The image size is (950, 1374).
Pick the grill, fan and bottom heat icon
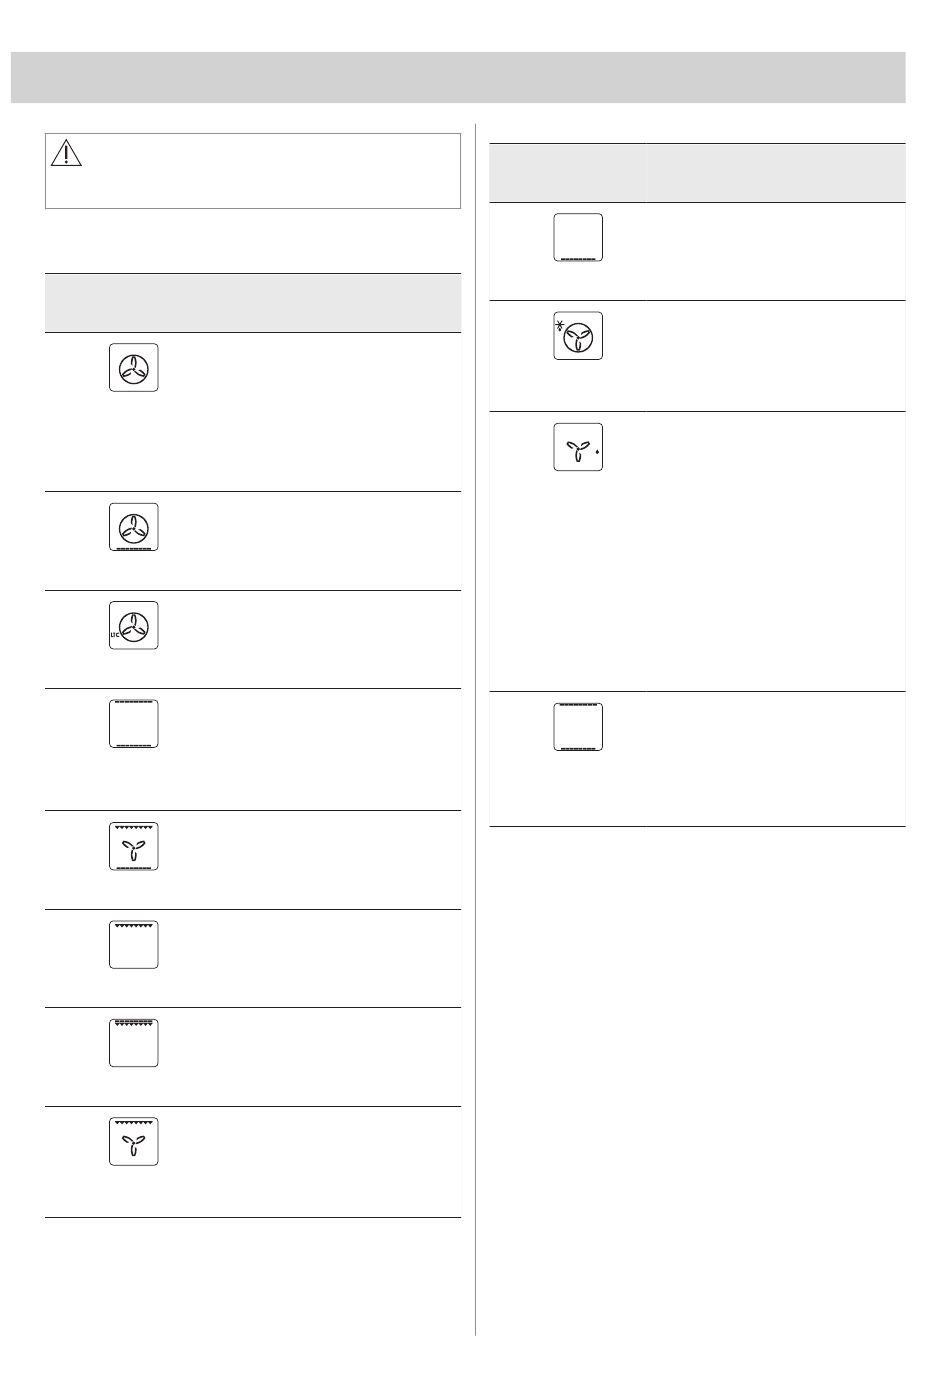pos(134,846)
